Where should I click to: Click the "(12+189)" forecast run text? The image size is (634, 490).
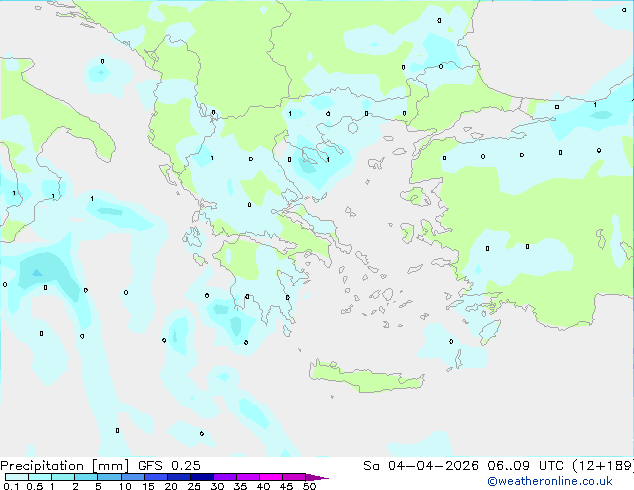click(x=602, y=466)
